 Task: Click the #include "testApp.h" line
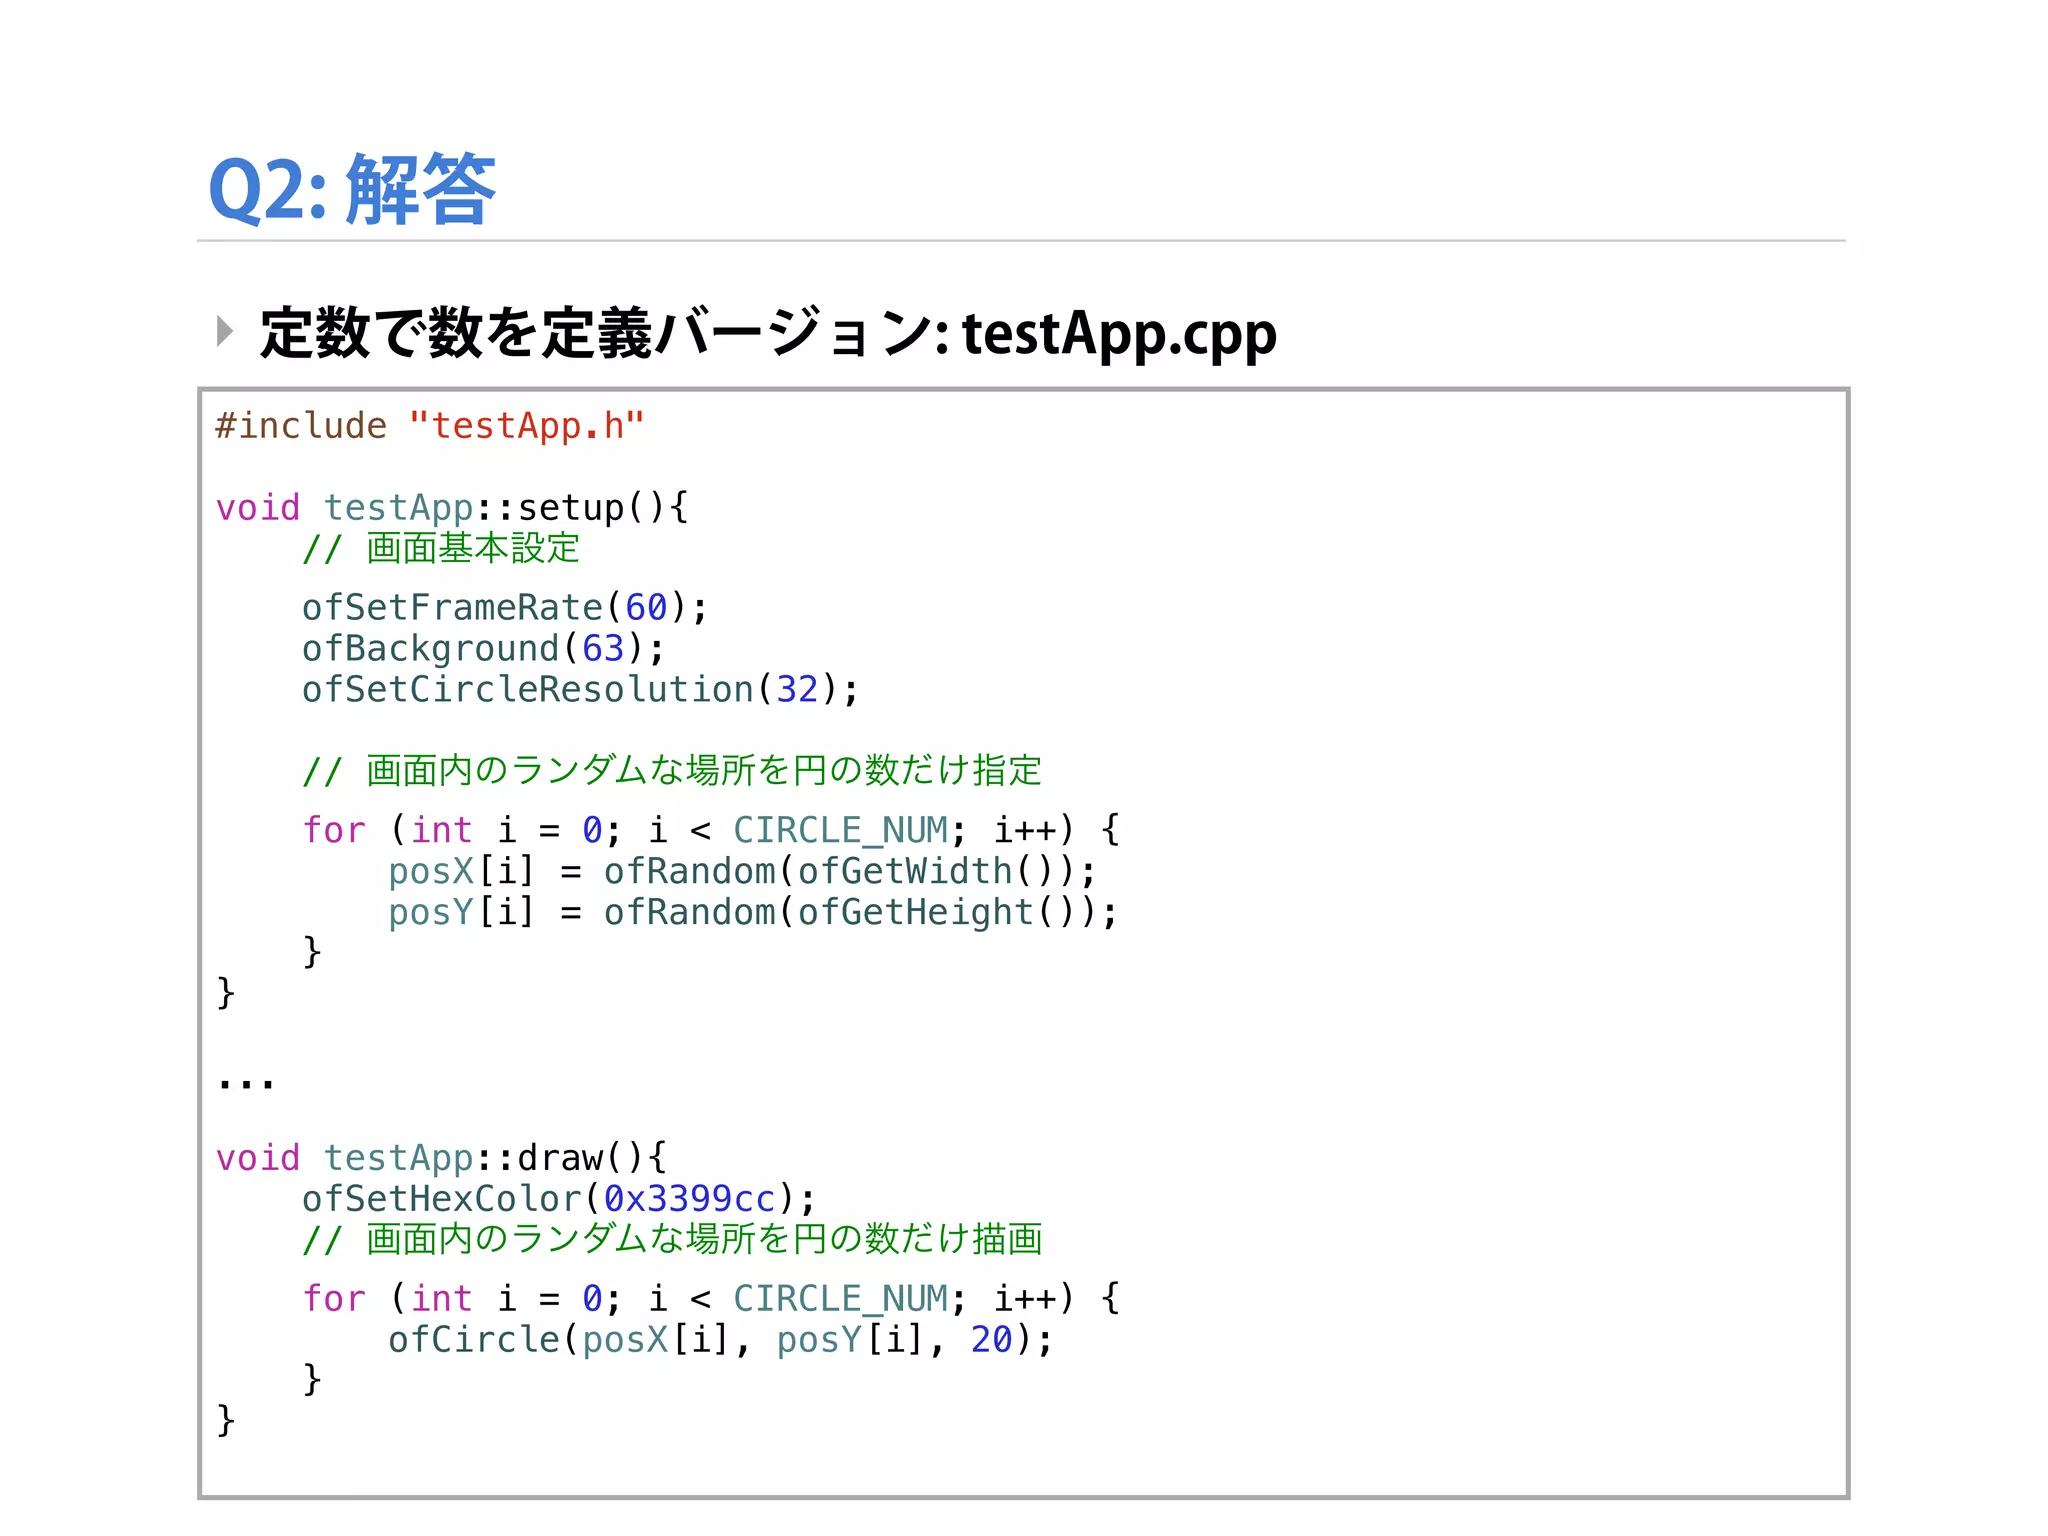(x=430, y=426)
